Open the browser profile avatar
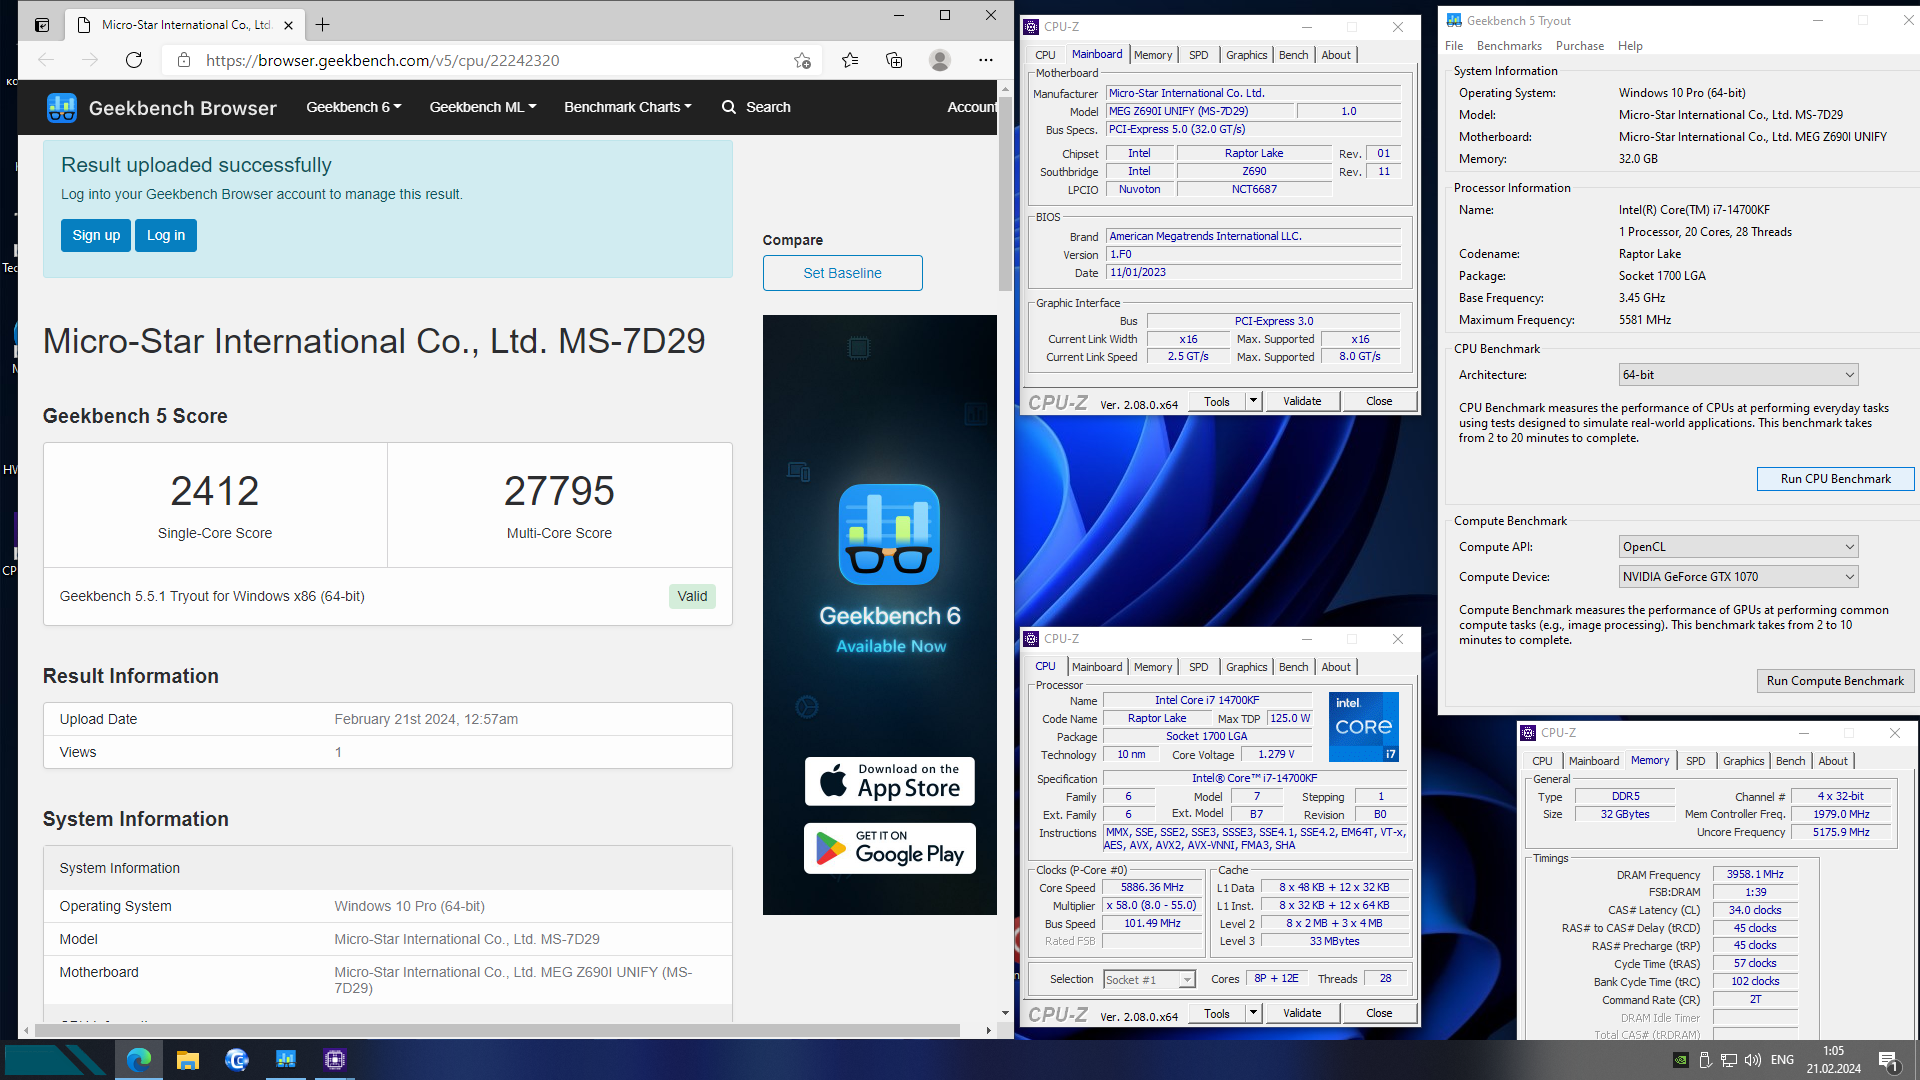 pyautogui.click(x=939, y=60)
